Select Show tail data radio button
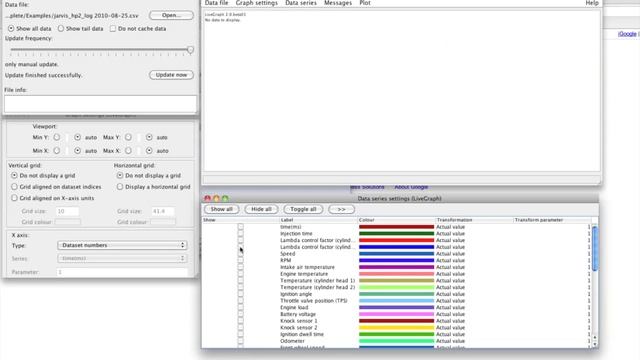 61,29
